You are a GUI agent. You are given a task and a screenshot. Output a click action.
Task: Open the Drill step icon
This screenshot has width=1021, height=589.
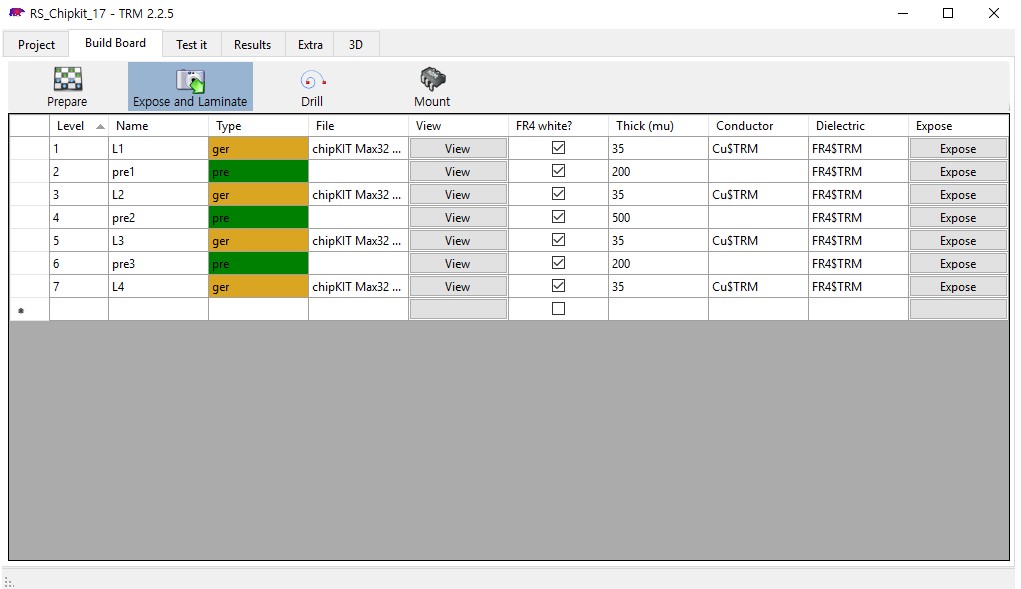(x=312, y=80)
